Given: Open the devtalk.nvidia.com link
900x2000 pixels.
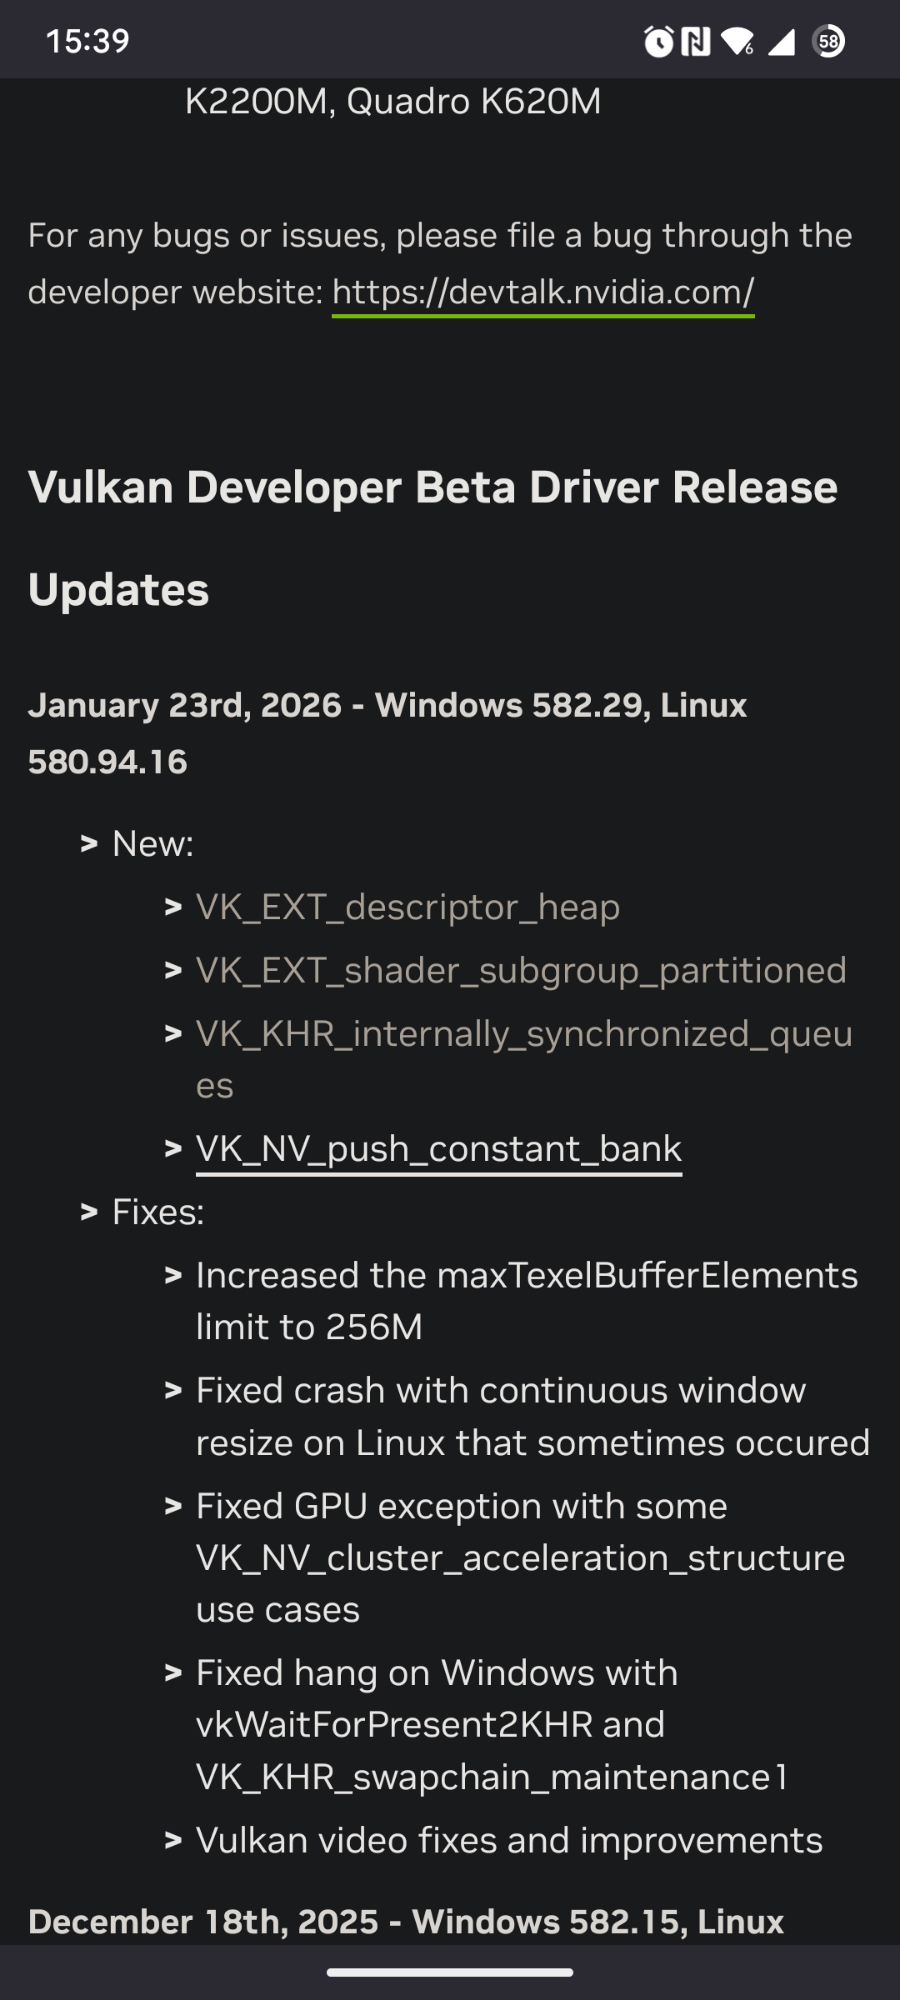Looking at the screenshot, I should coord(543,292).
